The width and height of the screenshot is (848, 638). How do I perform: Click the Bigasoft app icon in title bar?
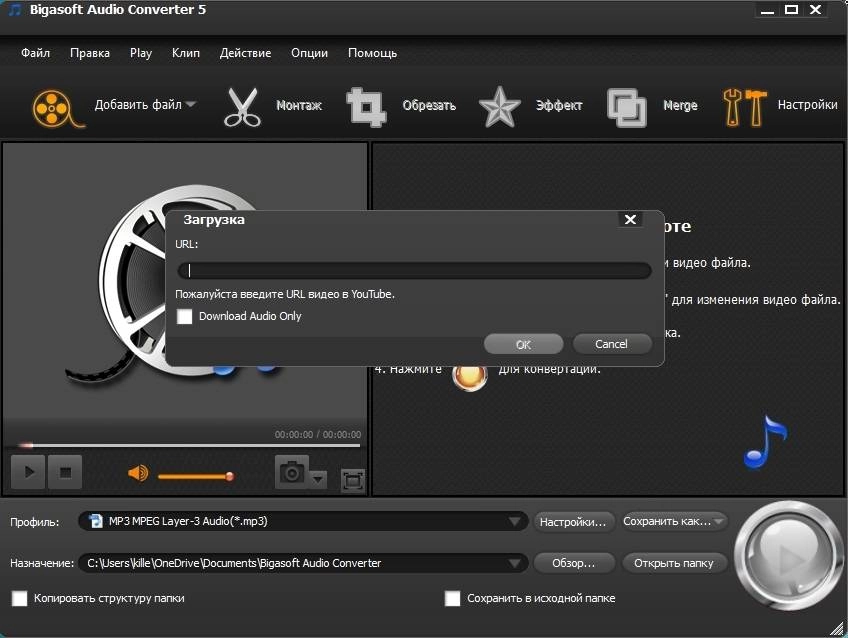[15, 10]
